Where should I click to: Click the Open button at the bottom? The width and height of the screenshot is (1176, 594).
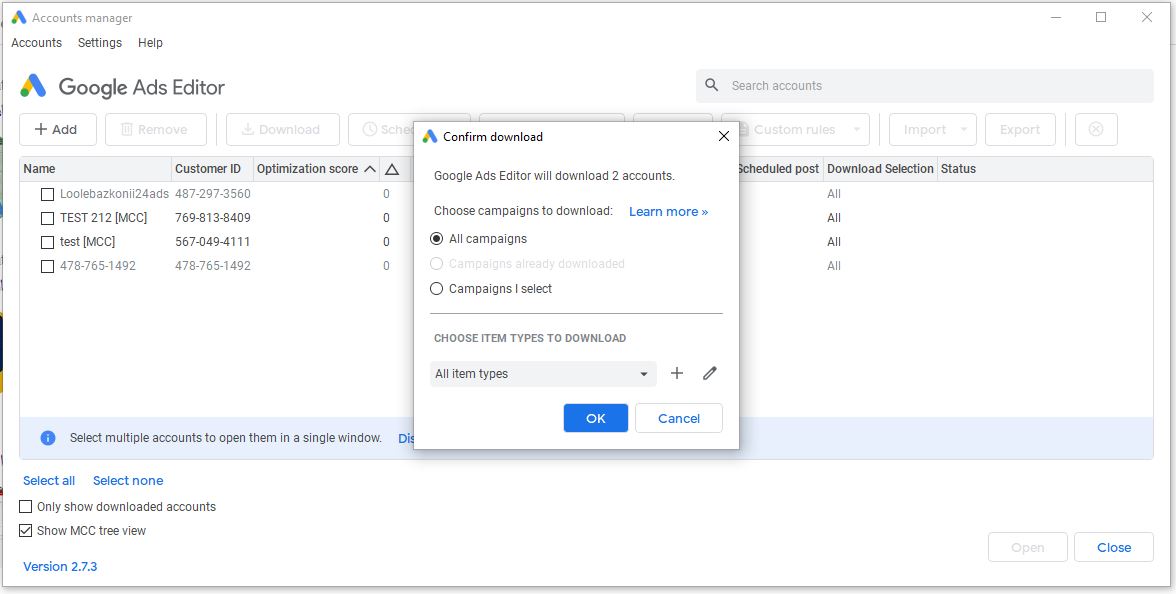point(1028,548)
